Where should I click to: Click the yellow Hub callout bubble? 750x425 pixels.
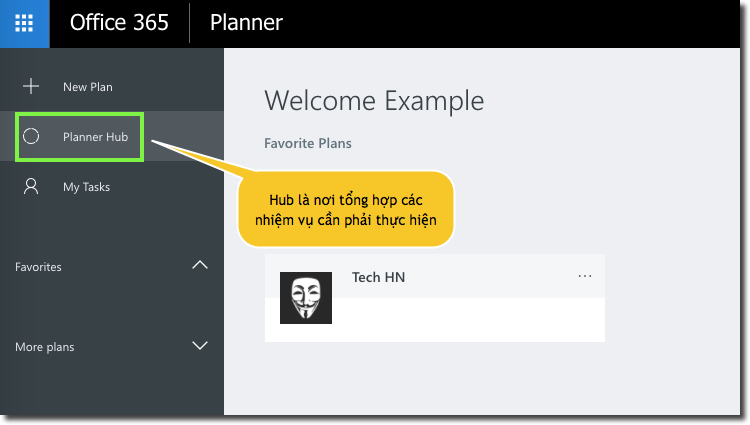tap(346, 208)
